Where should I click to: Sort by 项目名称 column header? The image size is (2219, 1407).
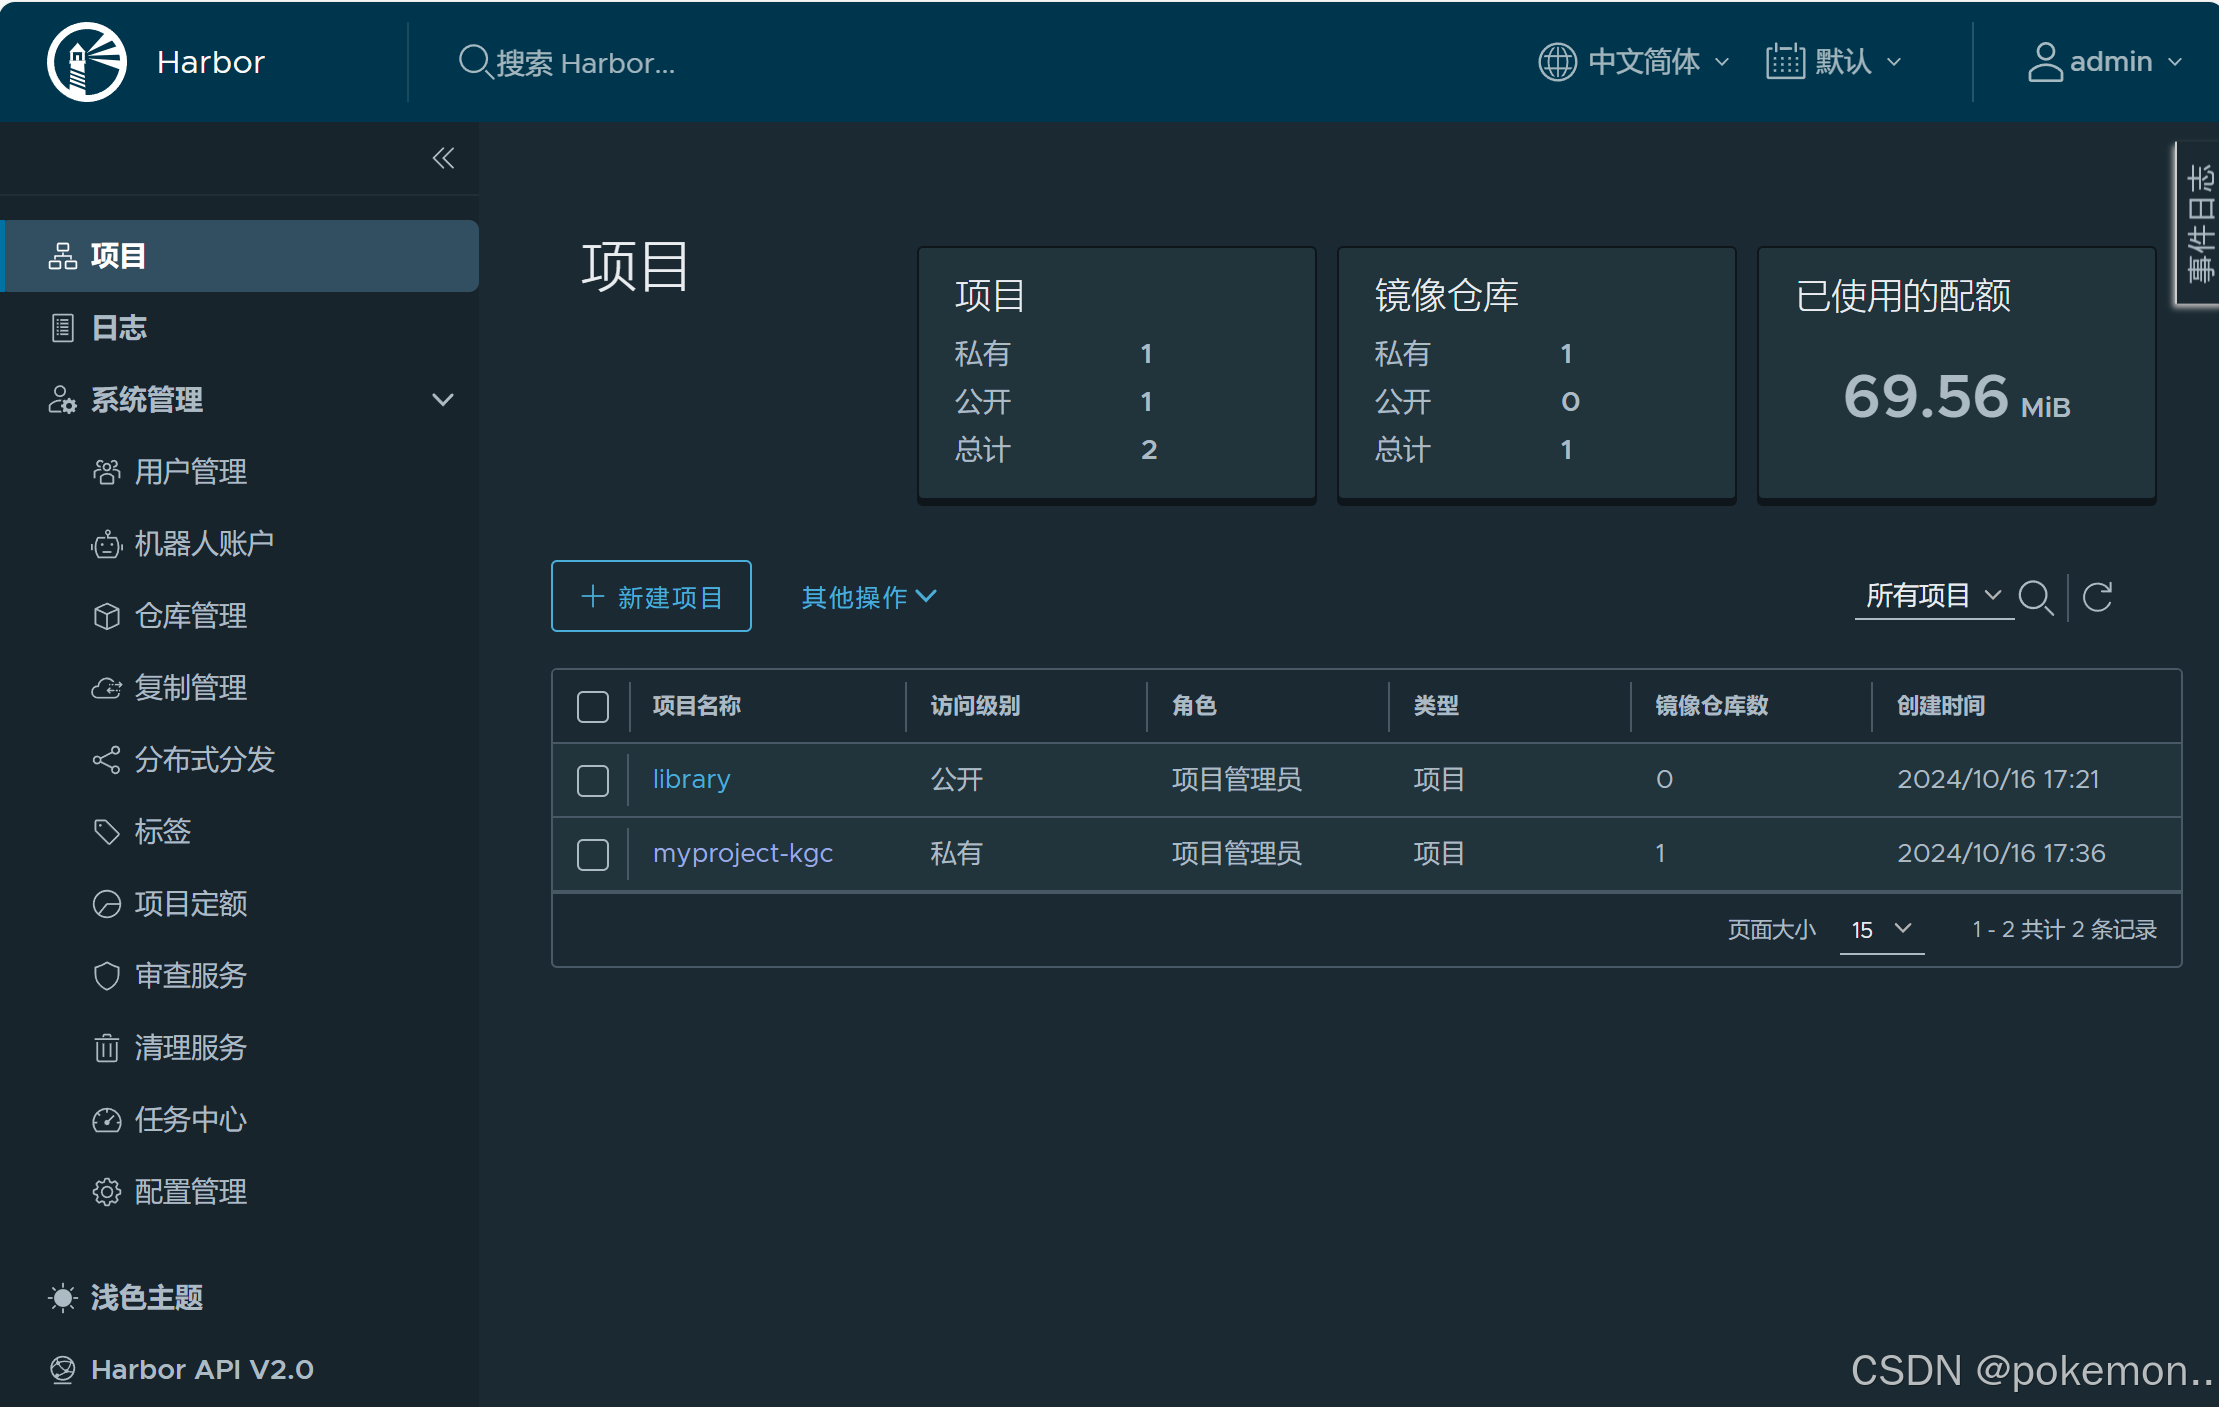coord(697,706)
